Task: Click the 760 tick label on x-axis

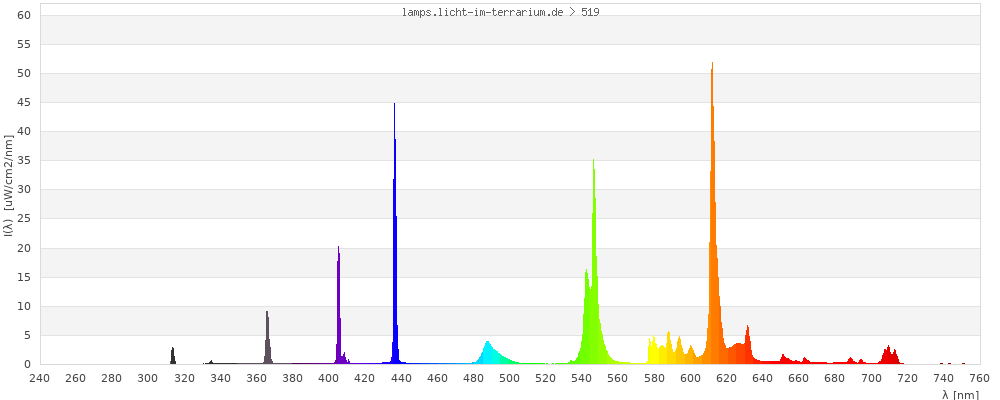Action: (x=979, y=378)
